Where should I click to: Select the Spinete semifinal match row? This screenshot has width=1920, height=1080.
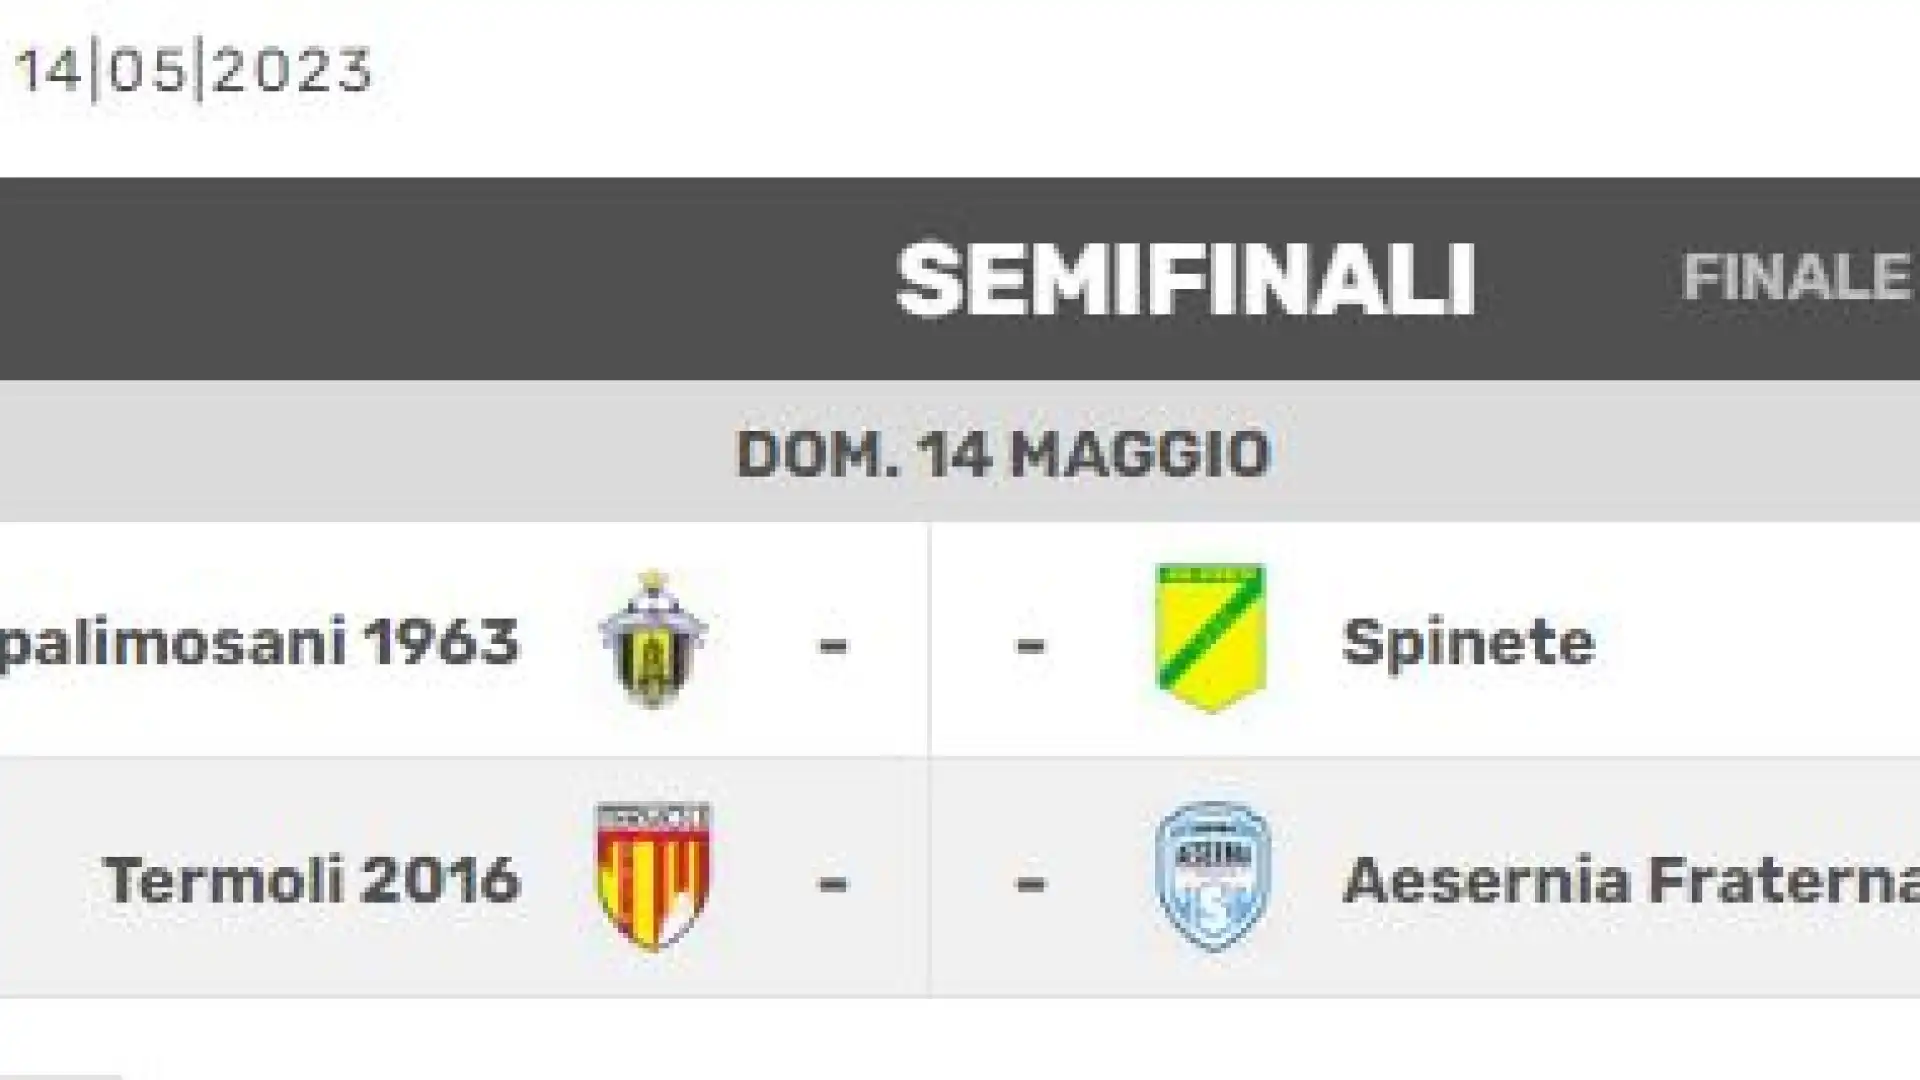[x=960, y=639]
